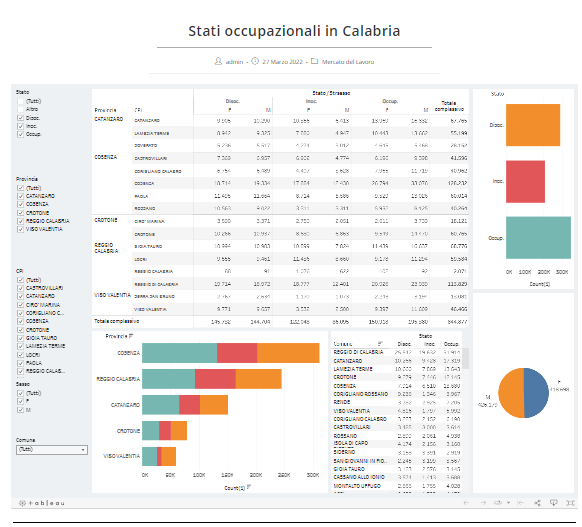Image resolution: width=582 pixels, height=527 pixels.
Task: Click the Redo arrow in Tableau toolbar
Action: (483, 503)
